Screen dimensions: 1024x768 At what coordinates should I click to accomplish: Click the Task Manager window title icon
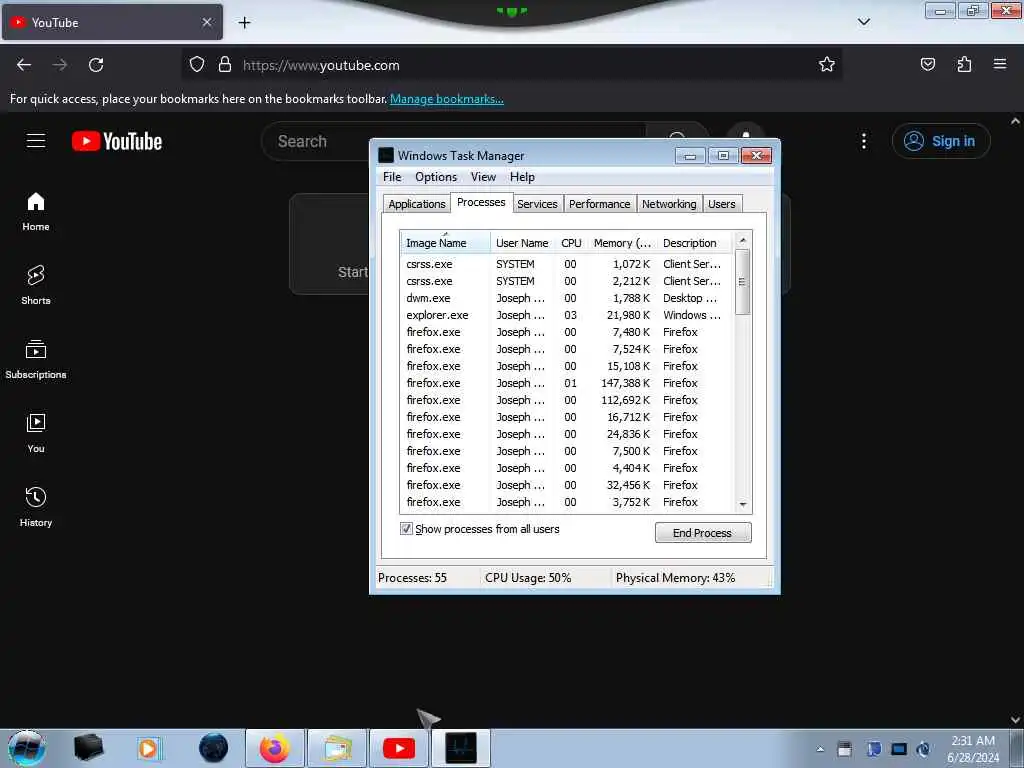386,155
